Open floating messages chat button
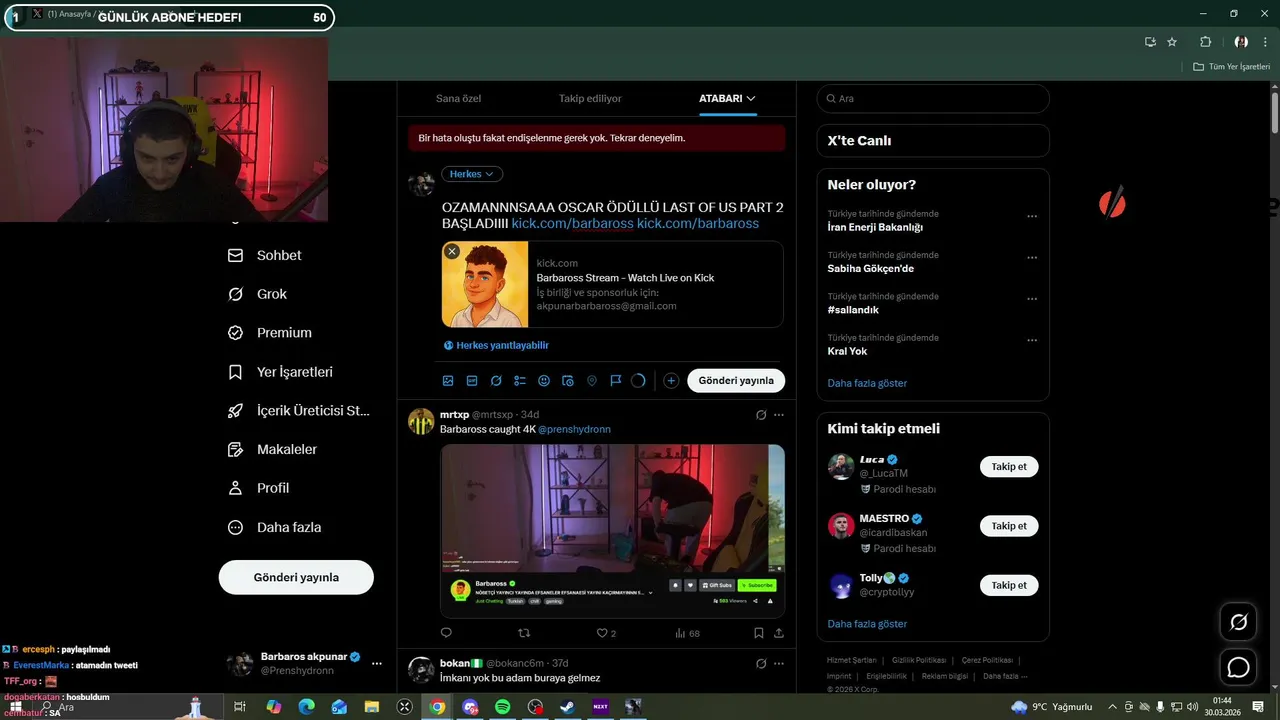1280x720 pixels. (x=1238, y=667)
